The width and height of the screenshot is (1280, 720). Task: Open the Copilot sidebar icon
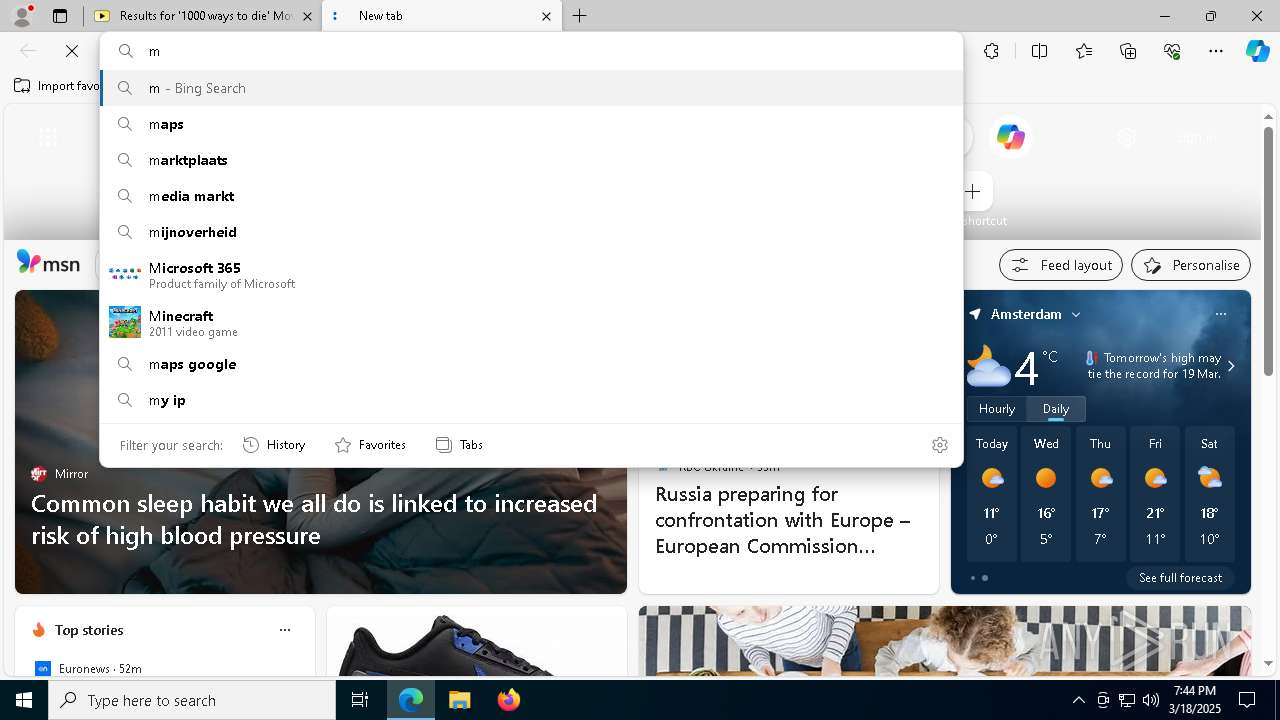click(x=1257, y=51)
